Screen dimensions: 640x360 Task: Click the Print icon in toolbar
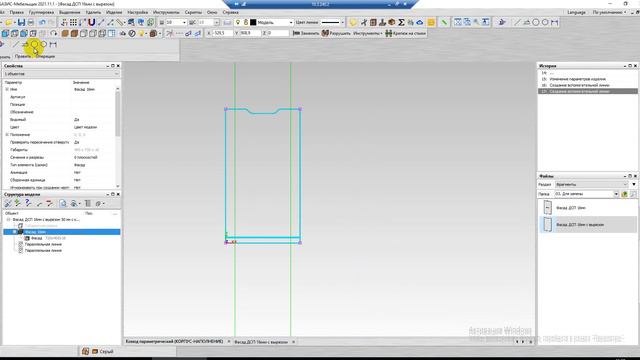[x=31, y=22]
